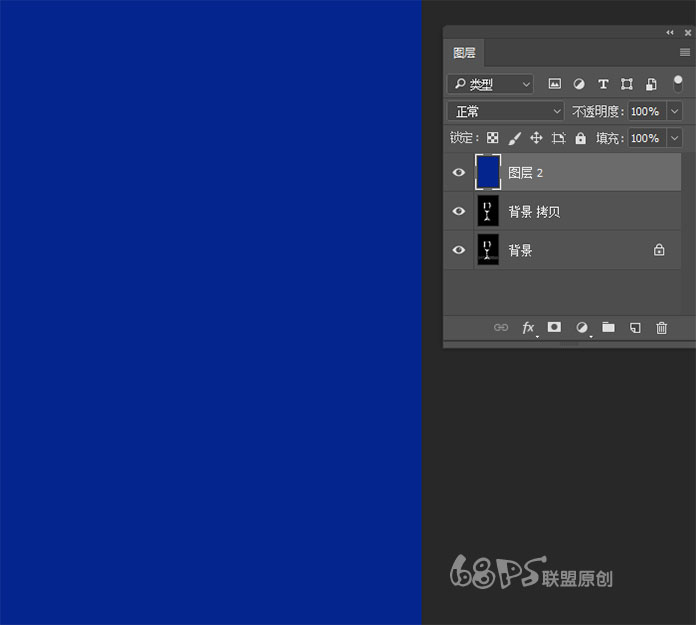Turn the layer filtering switch on or off
The height and width of the screenshot is (625, 696).
click(678, 85)
